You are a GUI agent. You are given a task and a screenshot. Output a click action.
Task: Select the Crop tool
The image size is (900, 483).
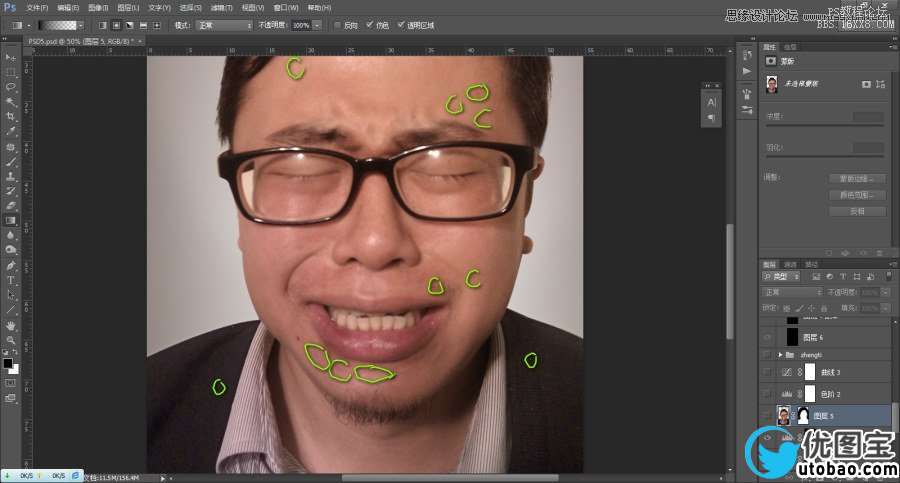(x=10, y=117)
